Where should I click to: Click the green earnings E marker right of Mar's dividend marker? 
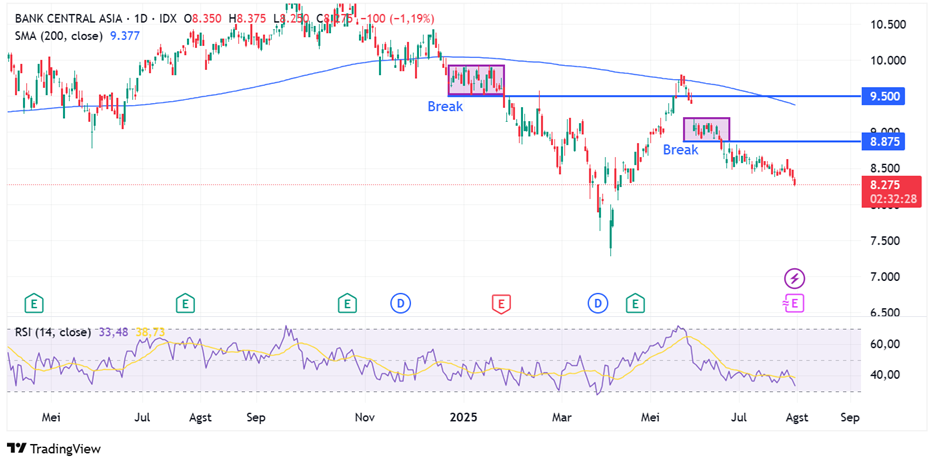tap(635, 303)
